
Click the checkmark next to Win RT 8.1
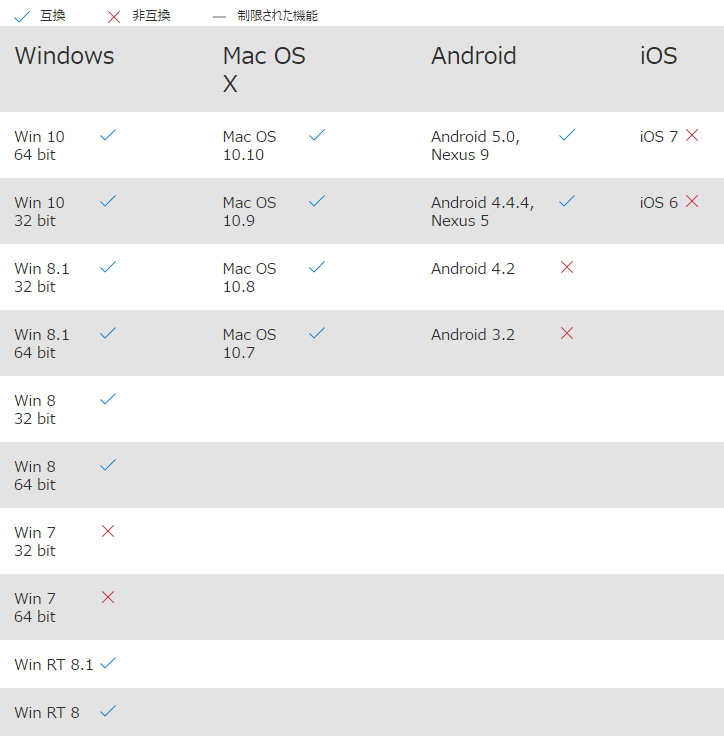(x=109, y=663)
